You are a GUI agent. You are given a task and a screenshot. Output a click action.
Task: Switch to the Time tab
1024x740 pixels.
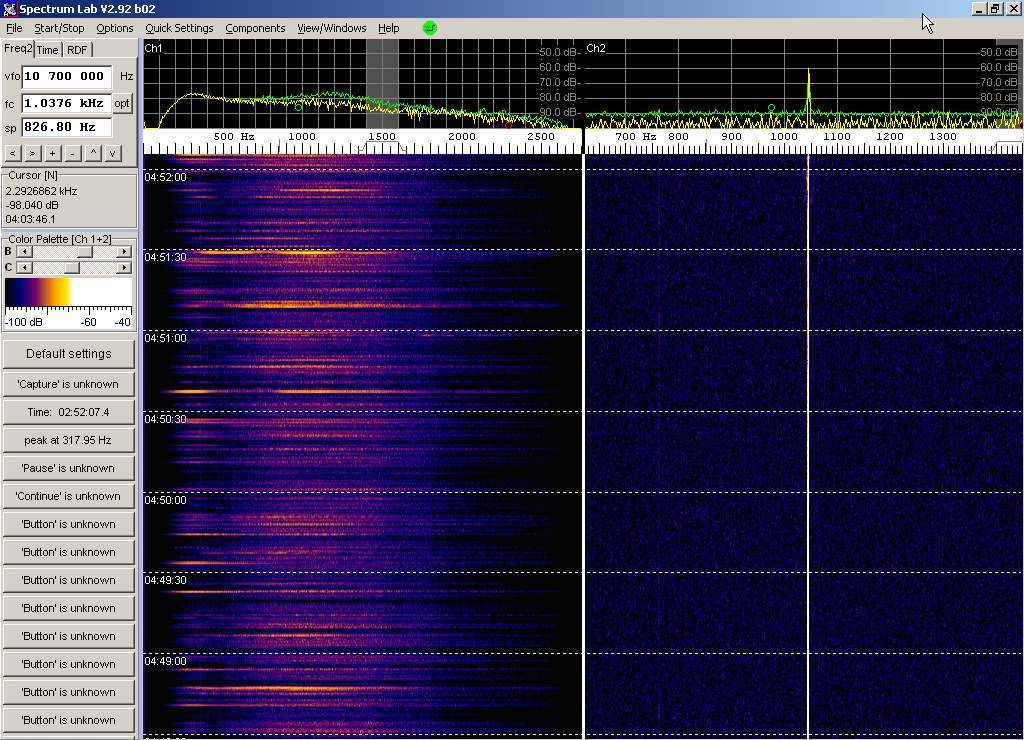(47, 50)
